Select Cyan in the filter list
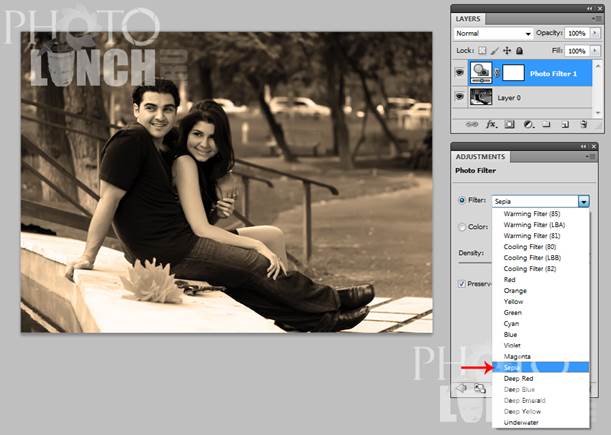 point(540,324)
